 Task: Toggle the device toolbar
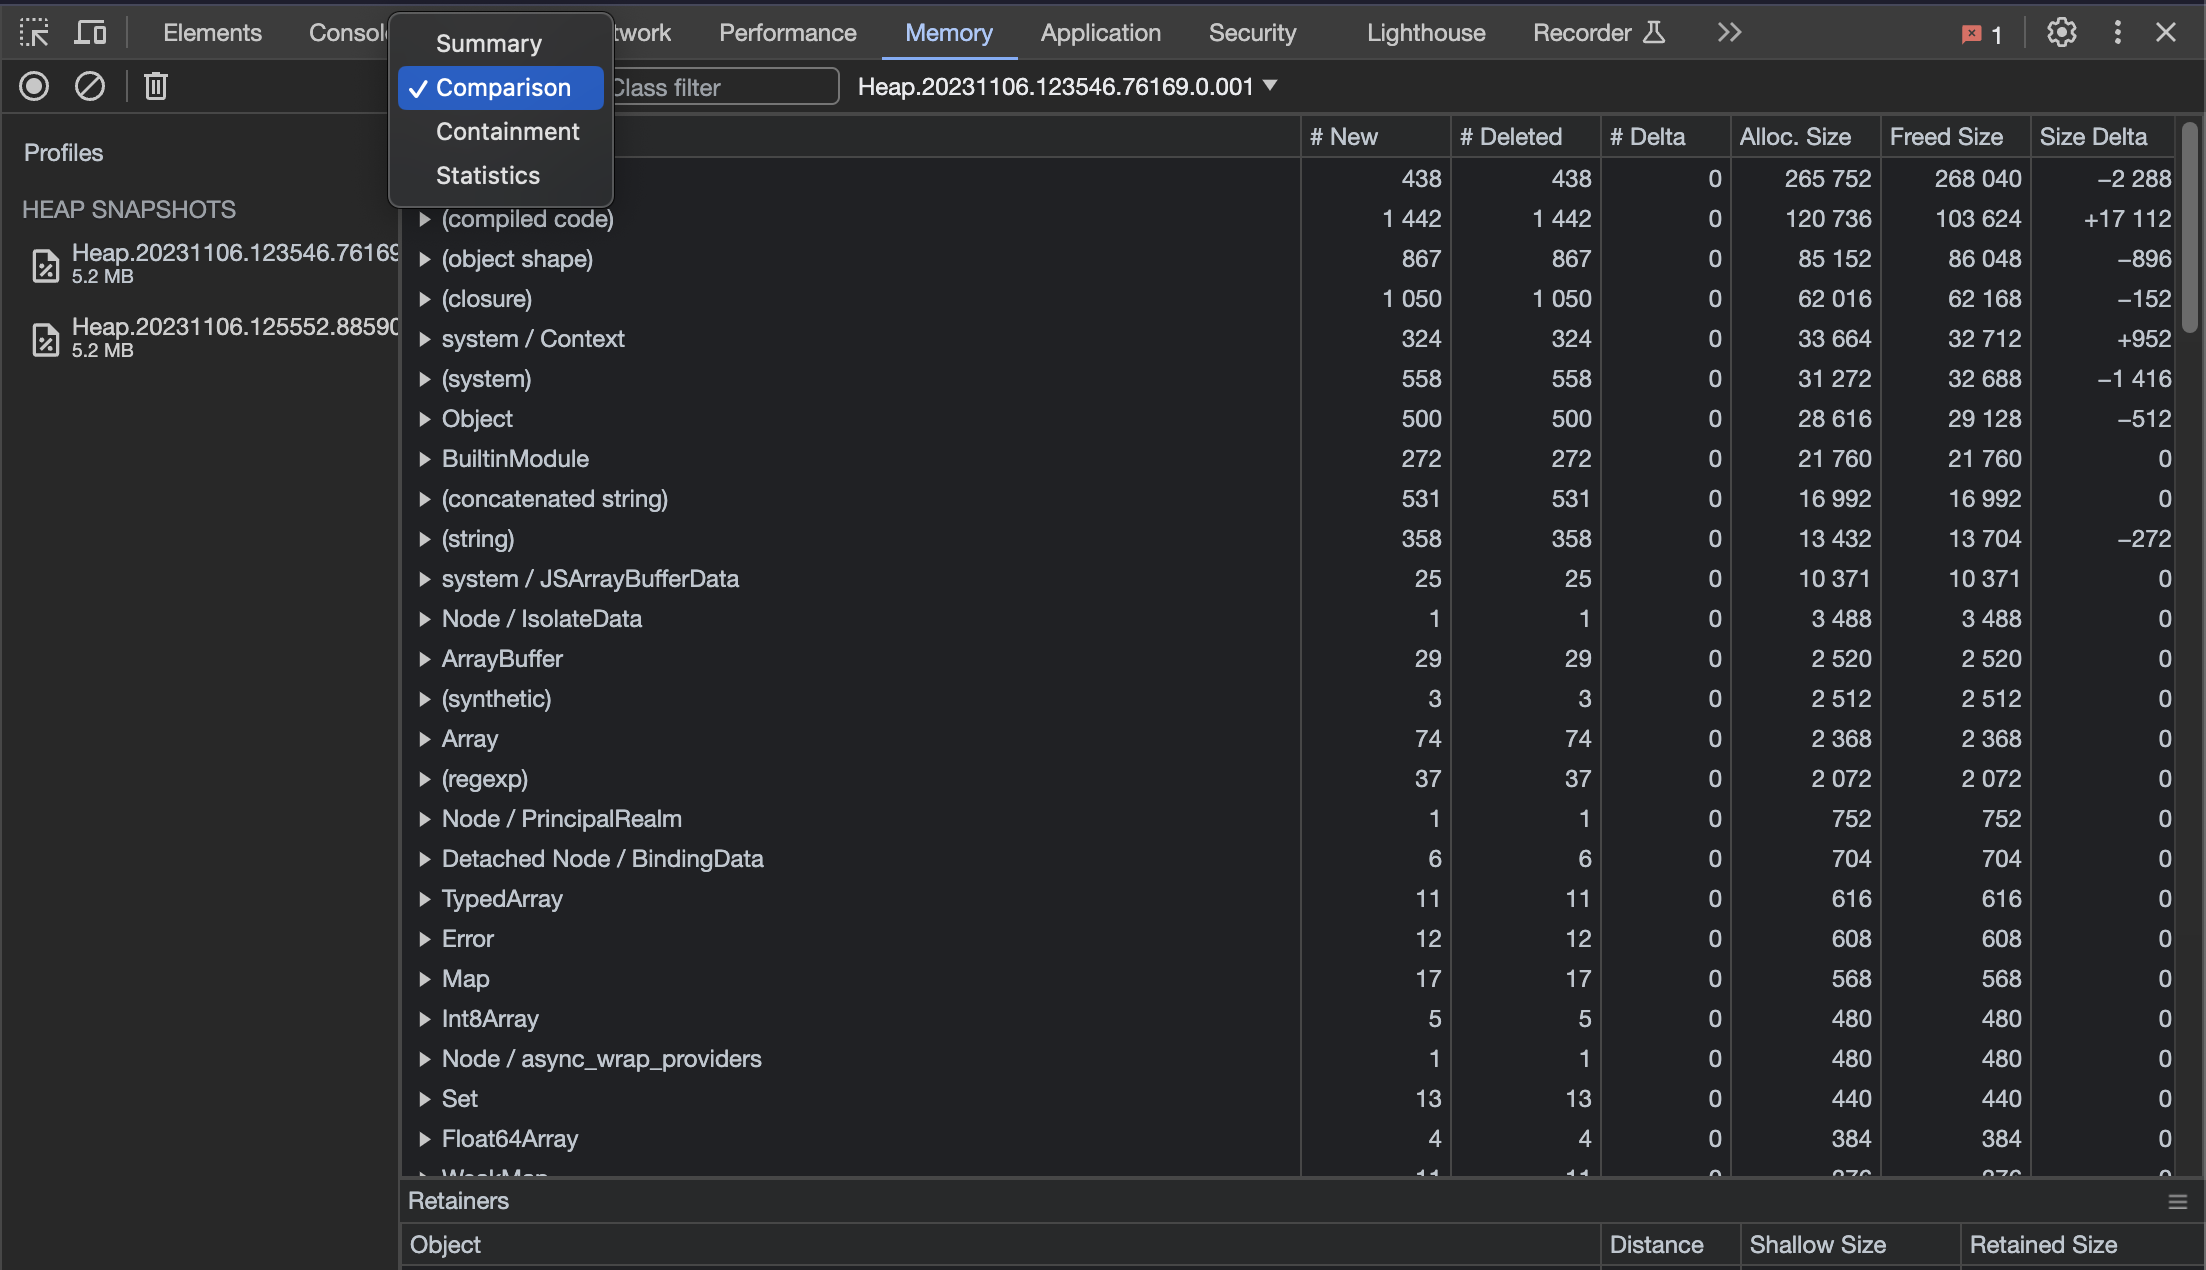coord(90,32)
